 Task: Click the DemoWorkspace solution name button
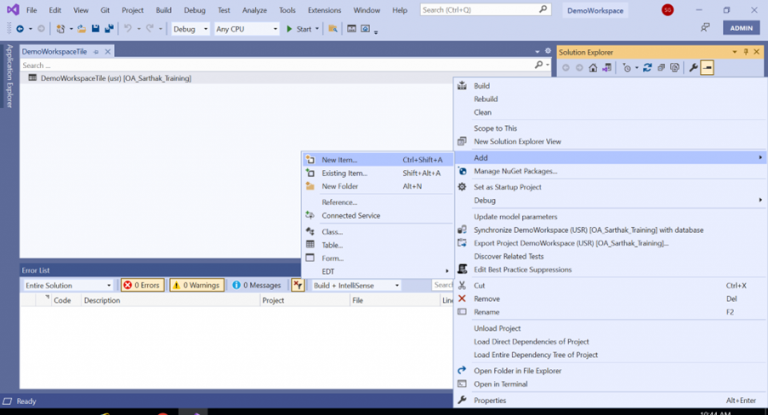point(595,10)
